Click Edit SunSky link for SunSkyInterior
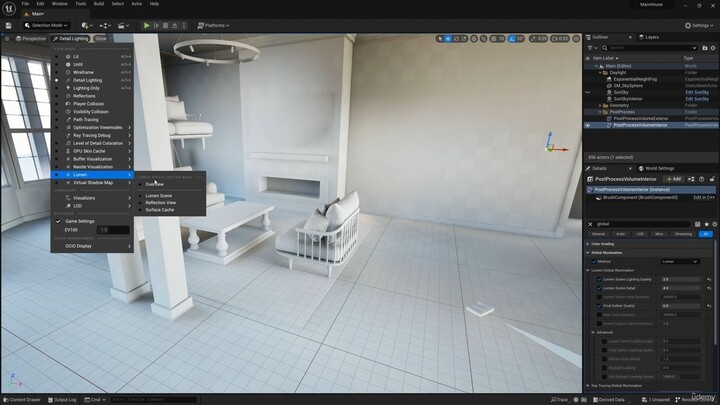720x405 pixels. coord(697,99)
